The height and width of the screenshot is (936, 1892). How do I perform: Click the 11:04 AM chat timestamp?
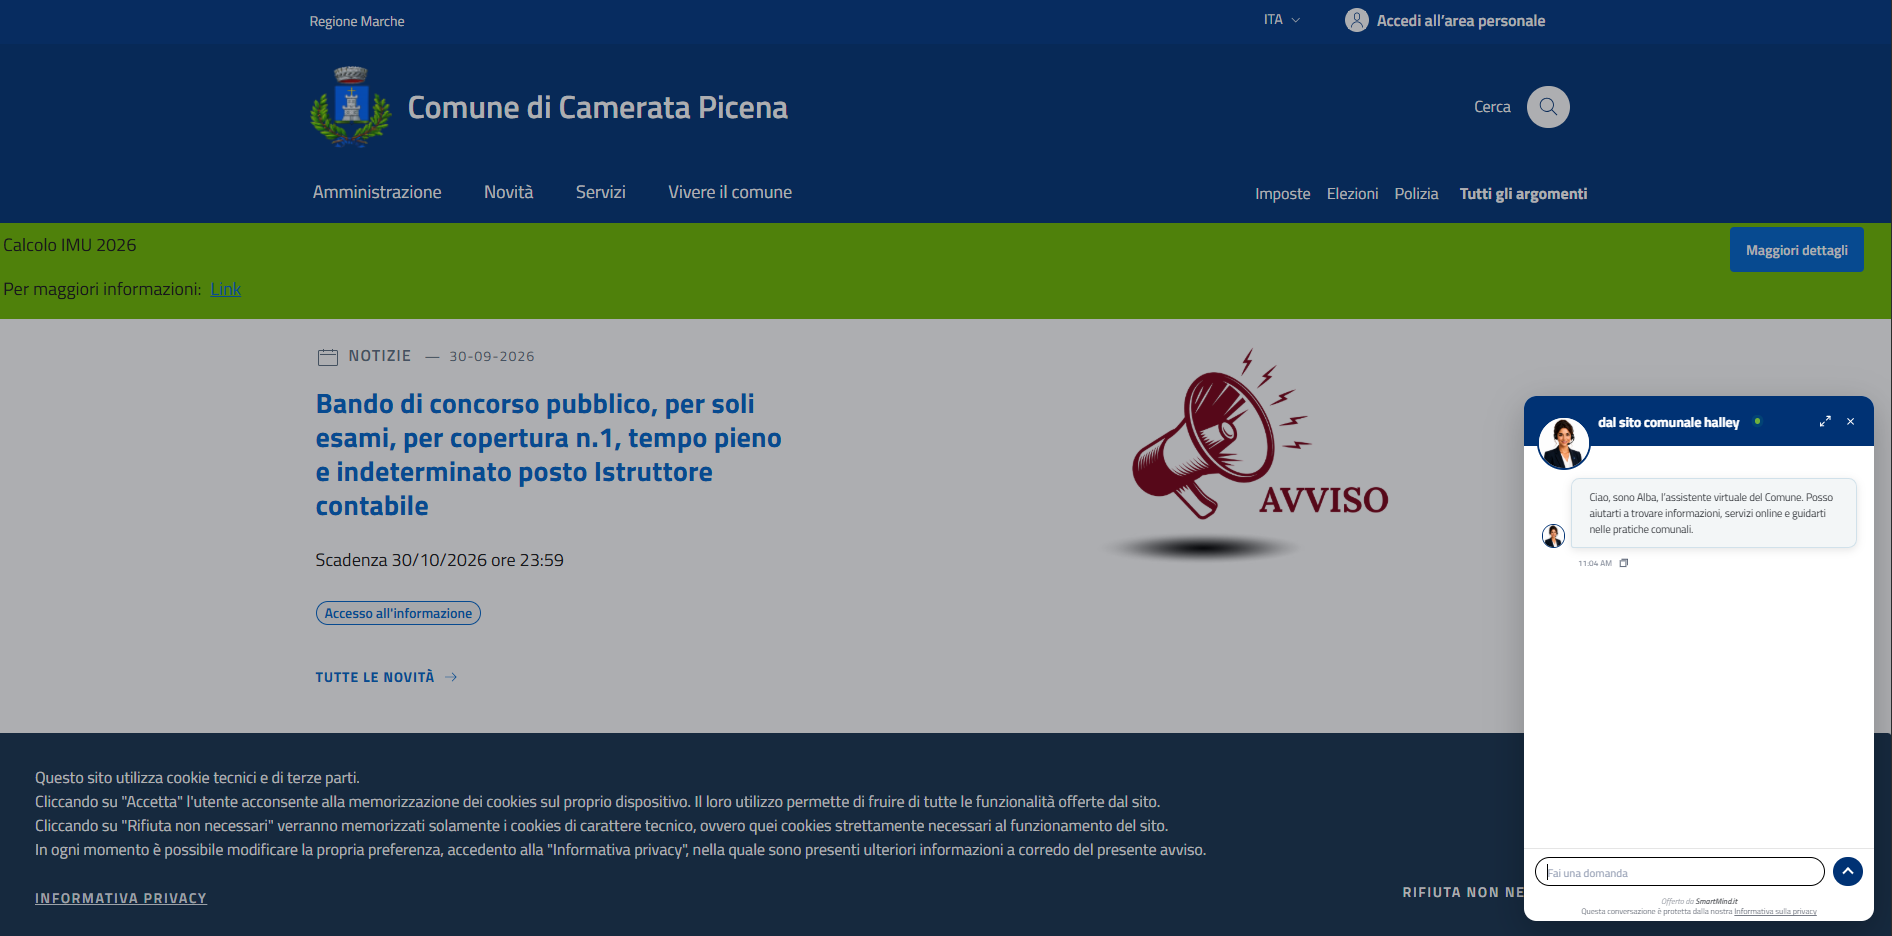click(1595, 563)
